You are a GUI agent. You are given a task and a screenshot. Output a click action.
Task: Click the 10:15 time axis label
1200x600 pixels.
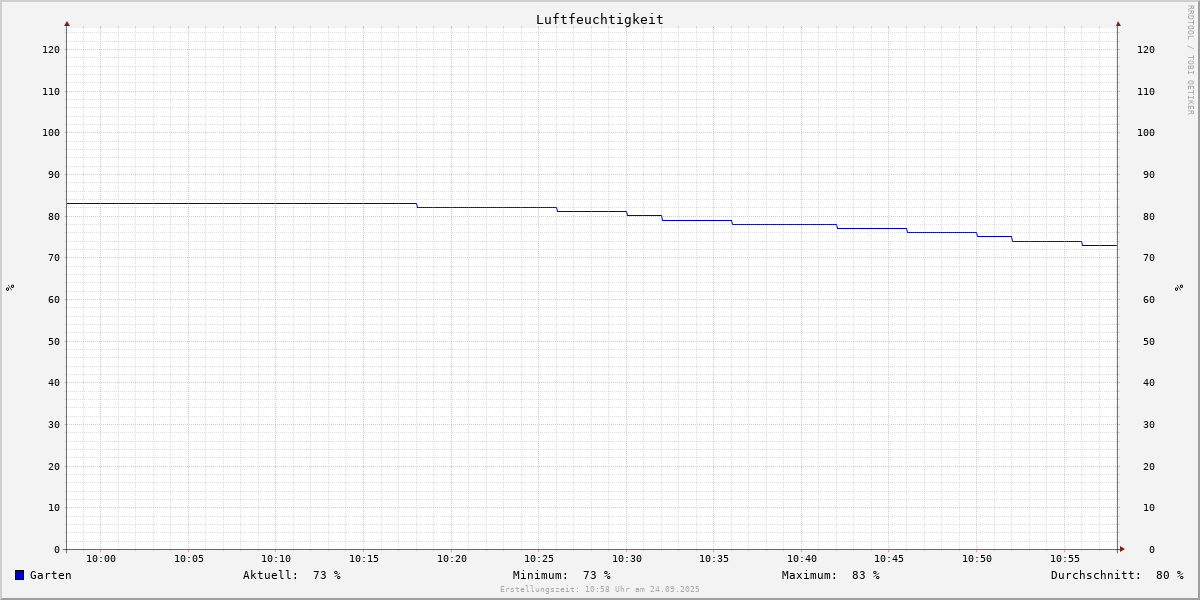(364, 559)
